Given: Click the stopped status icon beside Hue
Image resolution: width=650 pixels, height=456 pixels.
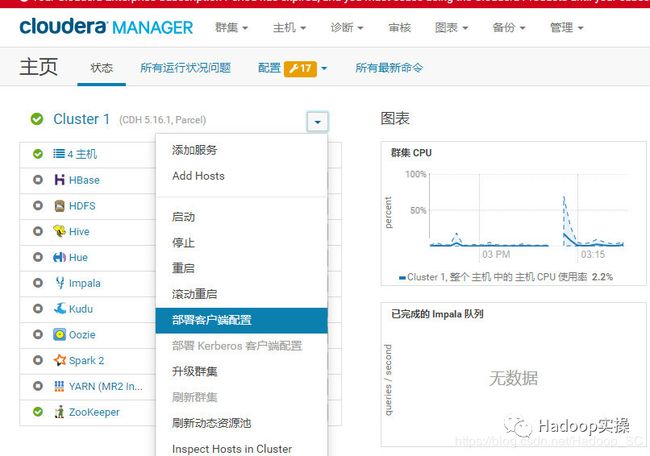Looking at the screenshot, I should (x=38, y=257).
